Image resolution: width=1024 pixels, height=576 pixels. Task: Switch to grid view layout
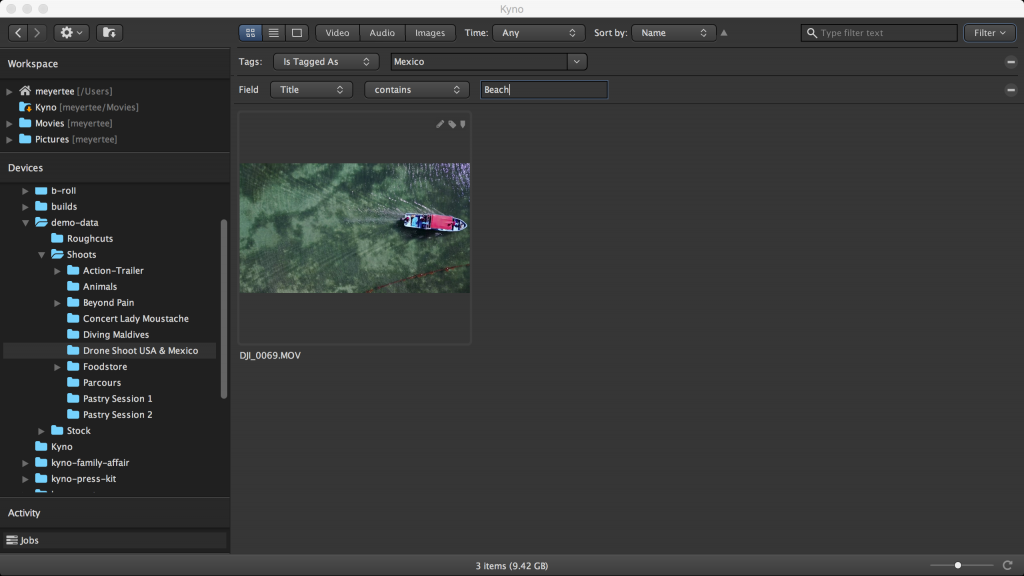(250, 32)
